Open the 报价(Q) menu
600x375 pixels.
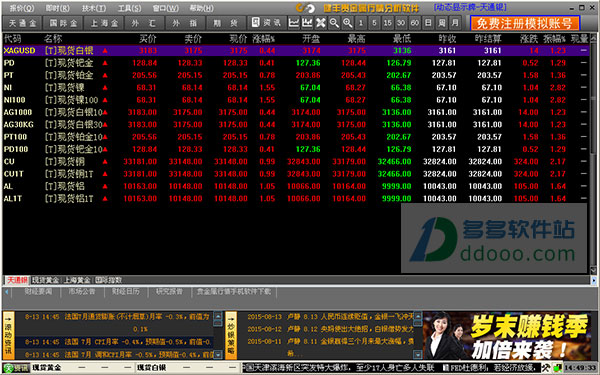[x=21, y=8]
